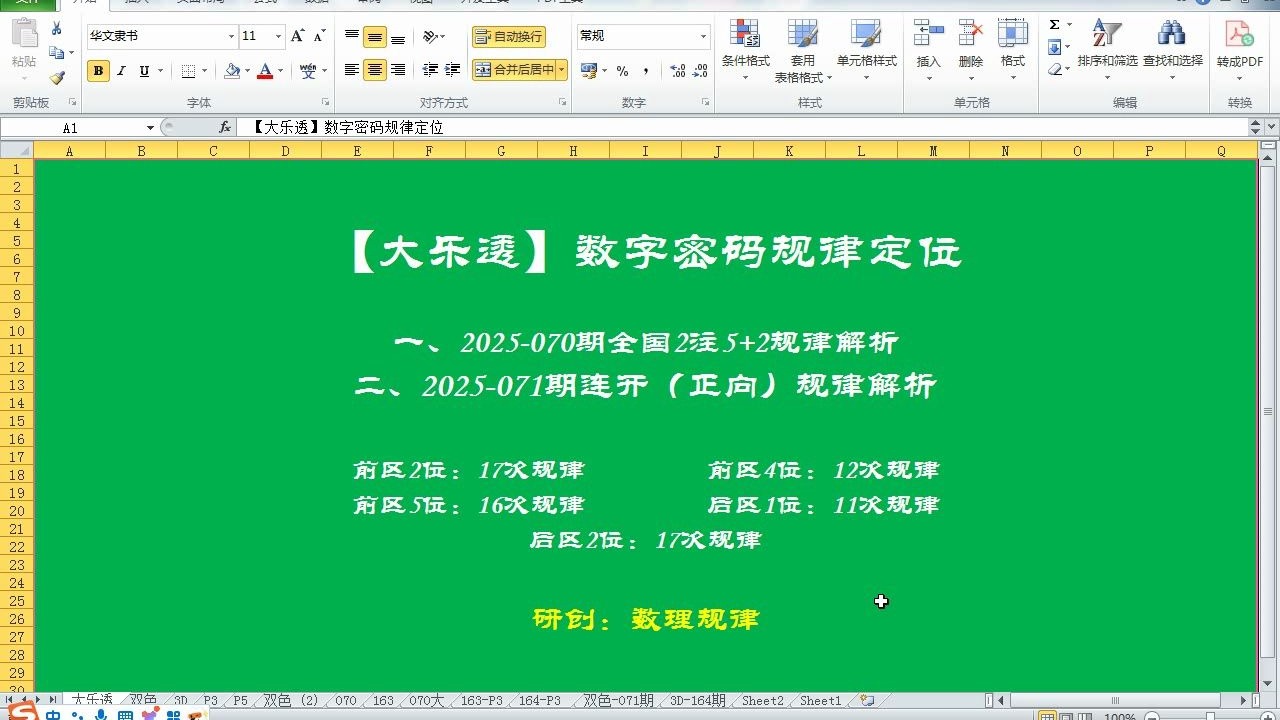
Task: Click the Copy icon in clipboard group
Action: (x=57, y=53)
